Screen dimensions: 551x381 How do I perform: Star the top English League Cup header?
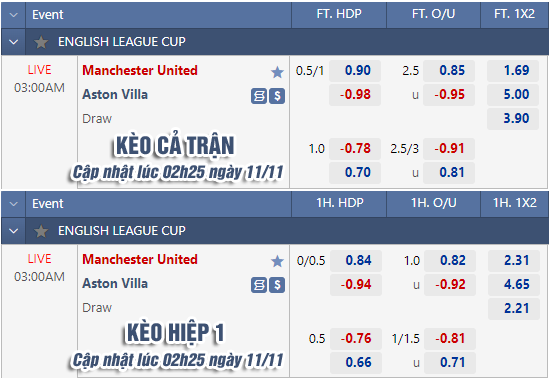(41, 42)
